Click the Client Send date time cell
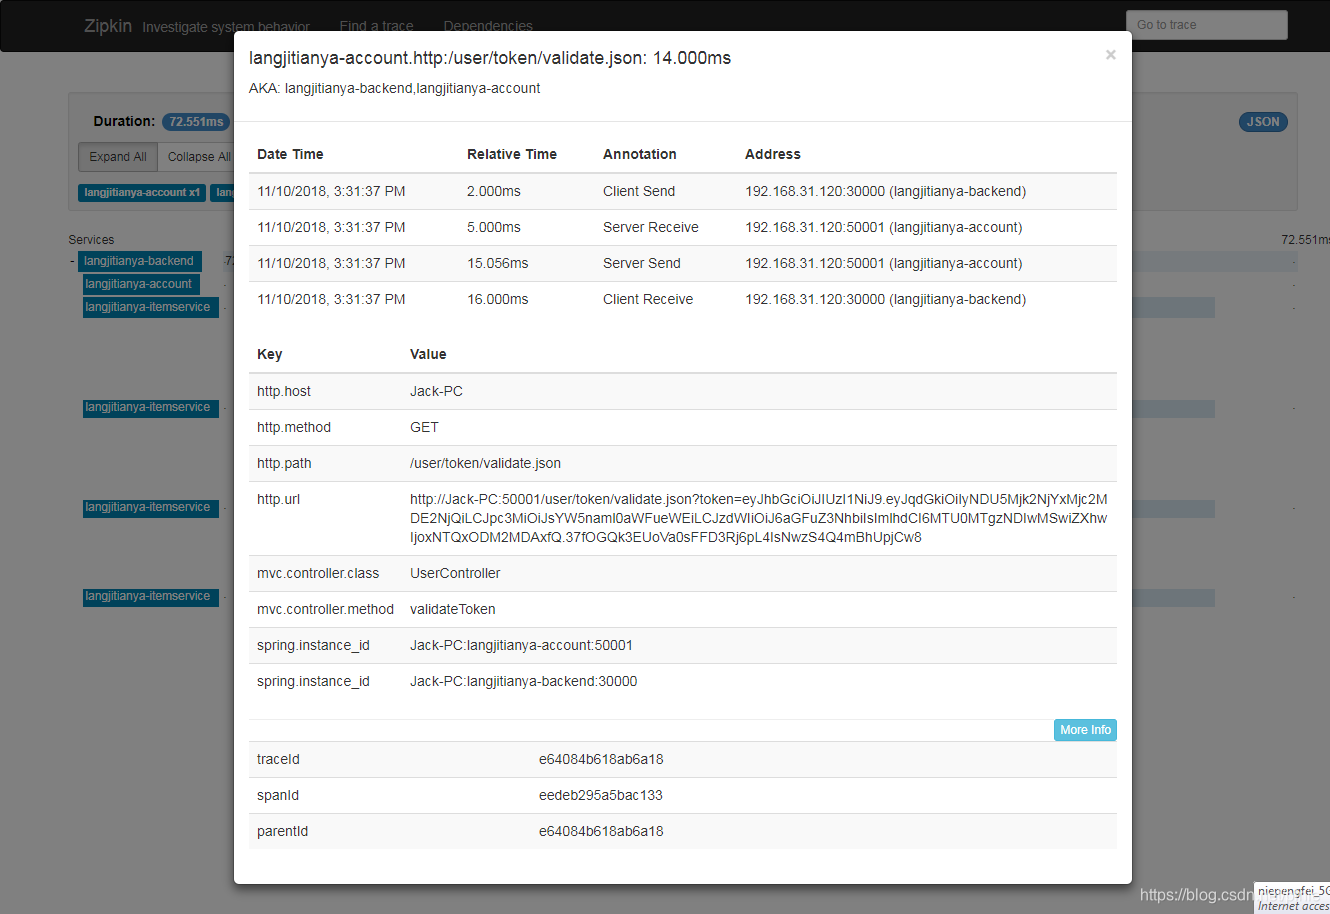The width and height of the screenshot is (1330, 914). coord(331,191)
